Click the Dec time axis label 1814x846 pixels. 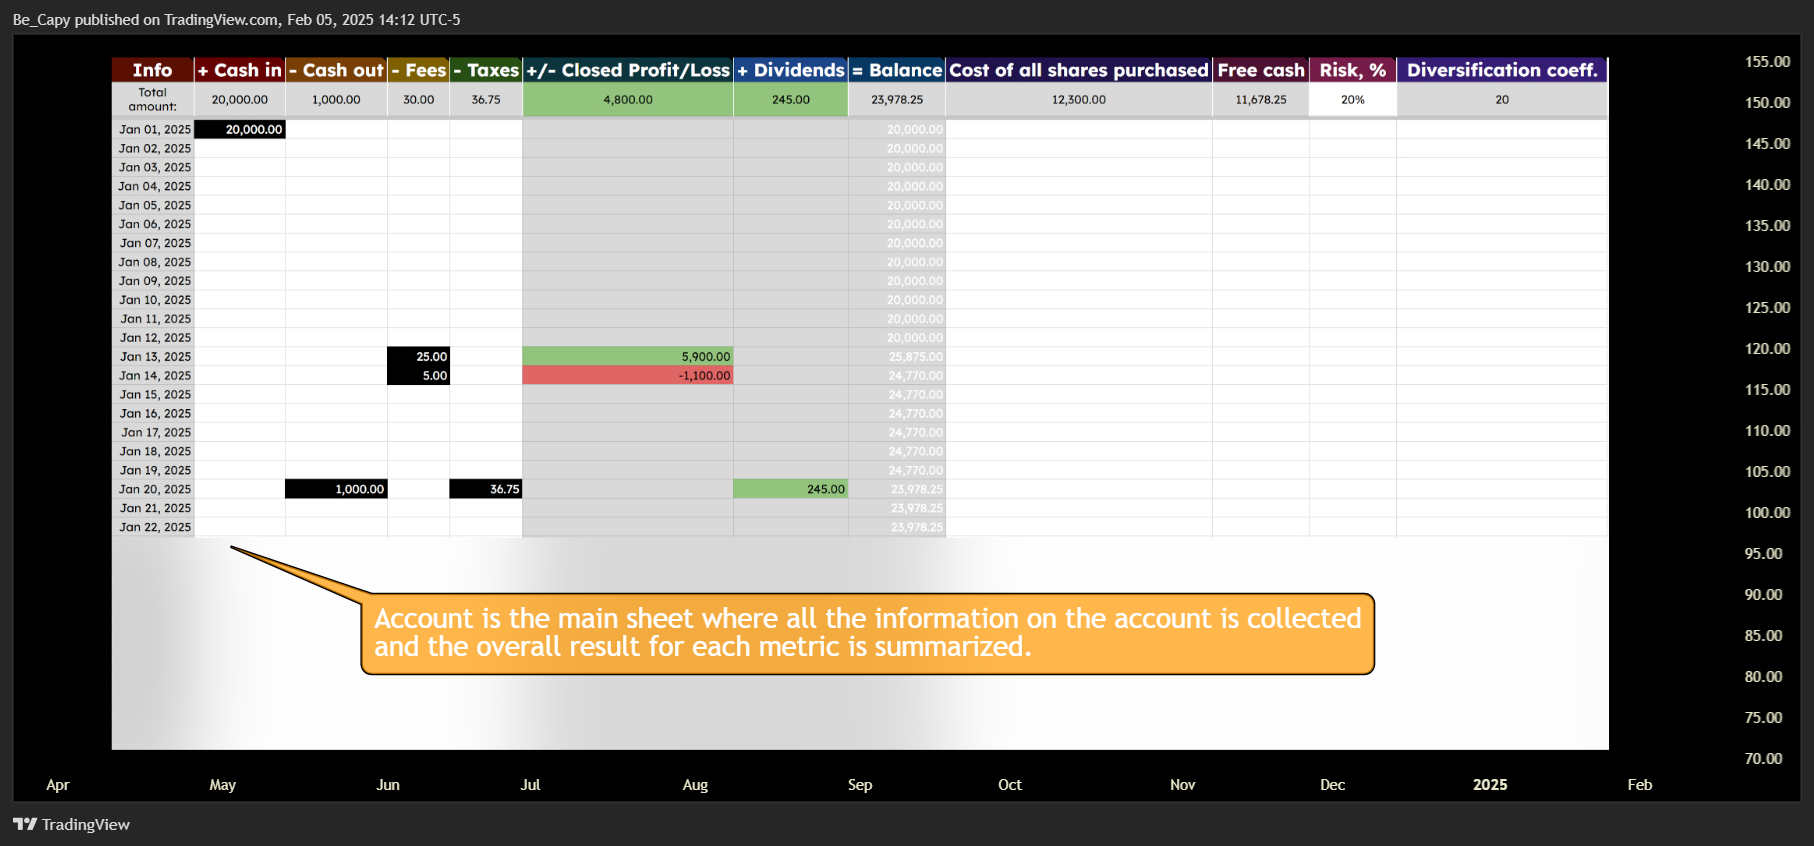(x=1332, y=785)
